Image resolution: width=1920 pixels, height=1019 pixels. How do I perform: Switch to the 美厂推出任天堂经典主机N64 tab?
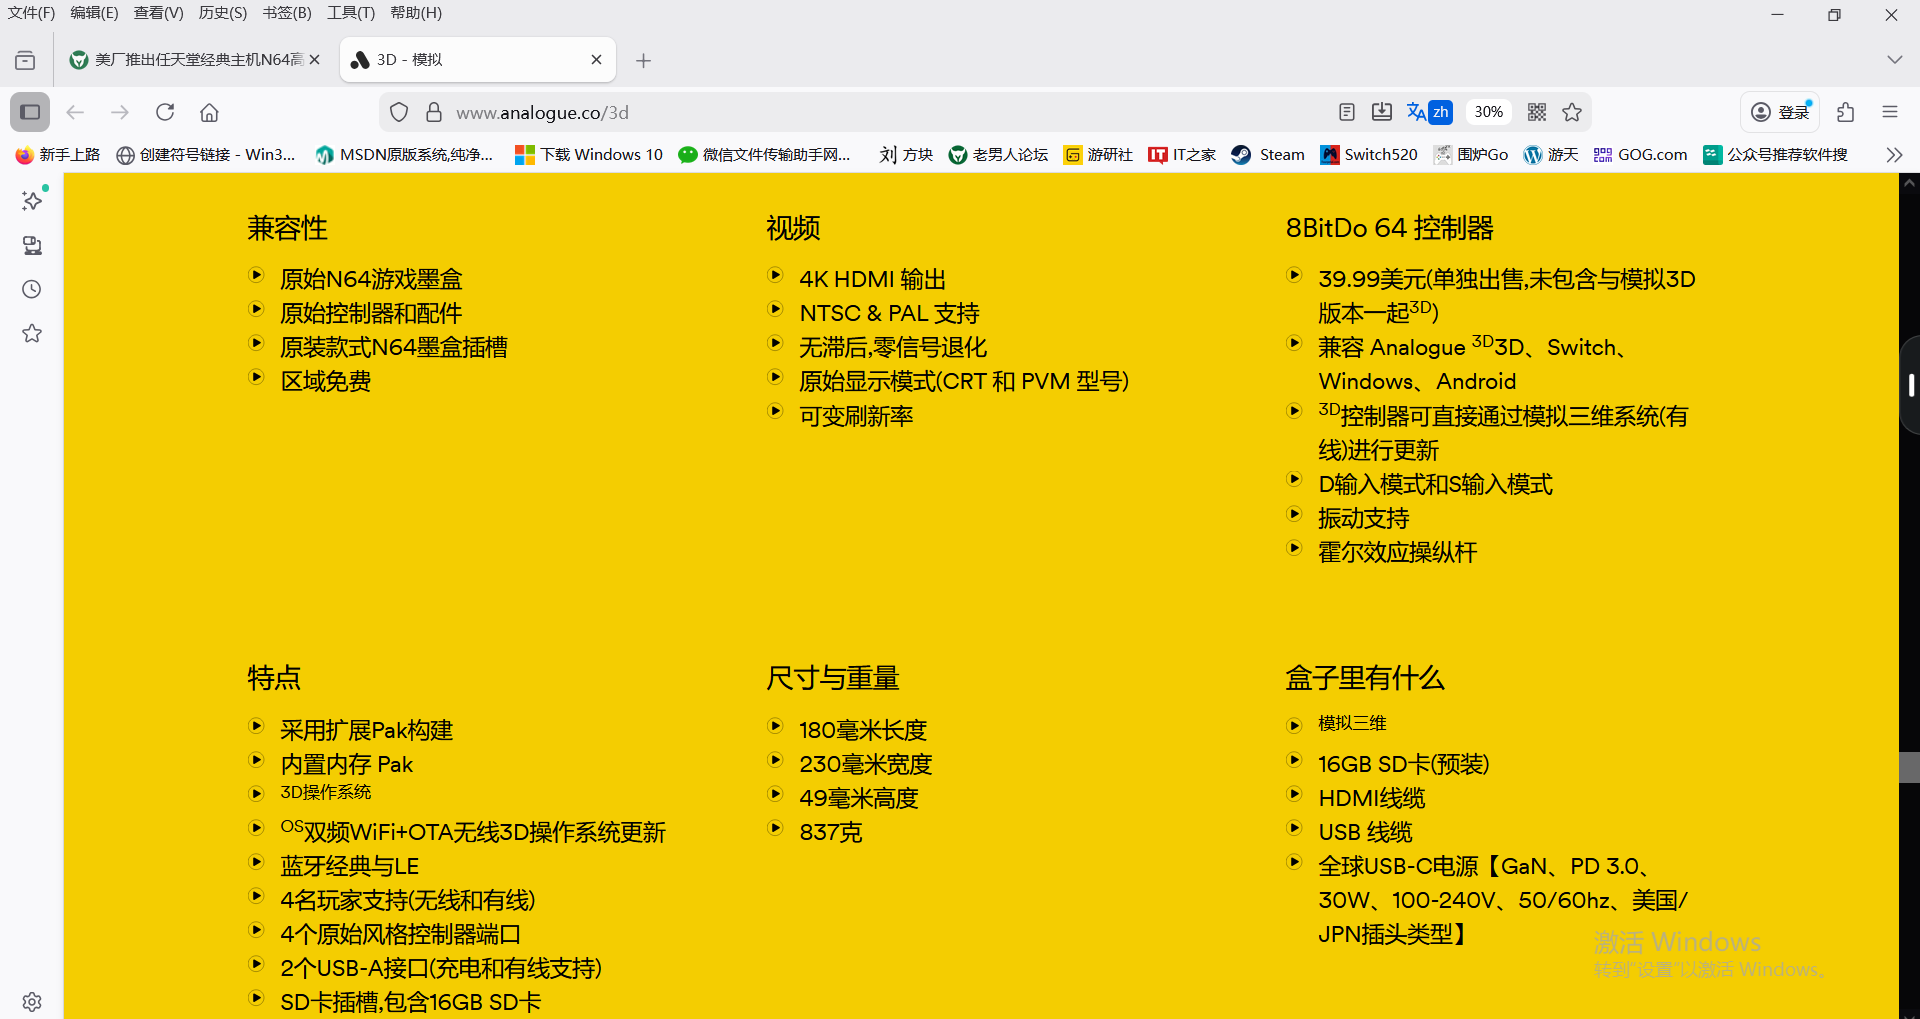tap(190, 60)
